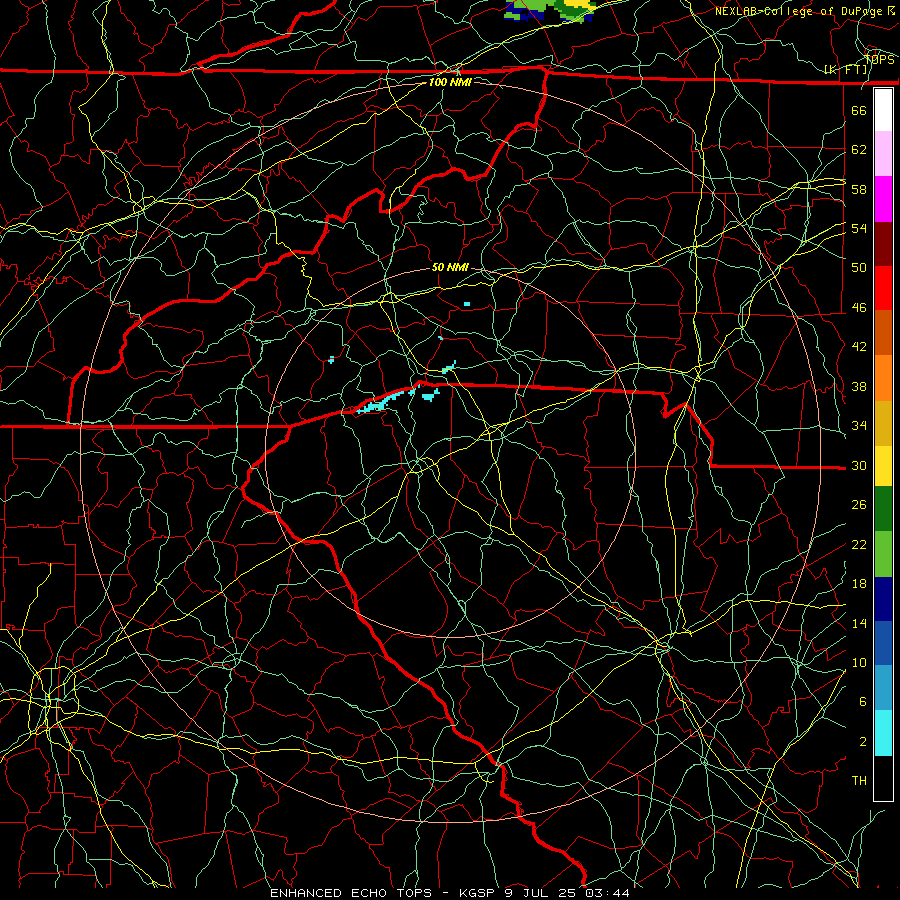Click the 42 label on the scale
Viewport: 900px width, 900px height.
click(x=859, y=346)
